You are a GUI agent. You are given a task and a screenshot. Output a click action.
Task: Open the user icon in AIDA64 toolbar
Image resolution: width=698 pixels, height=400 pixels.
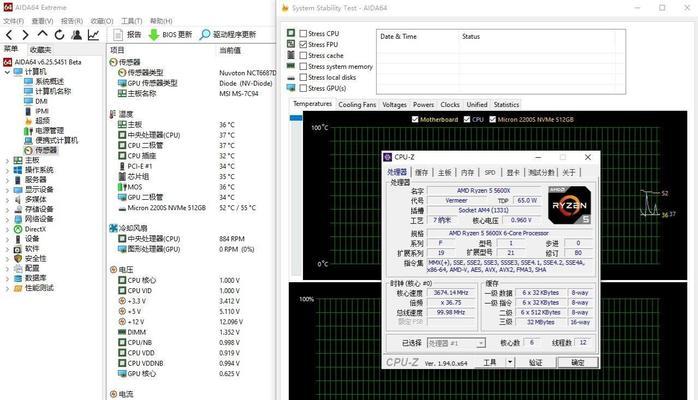76,35
